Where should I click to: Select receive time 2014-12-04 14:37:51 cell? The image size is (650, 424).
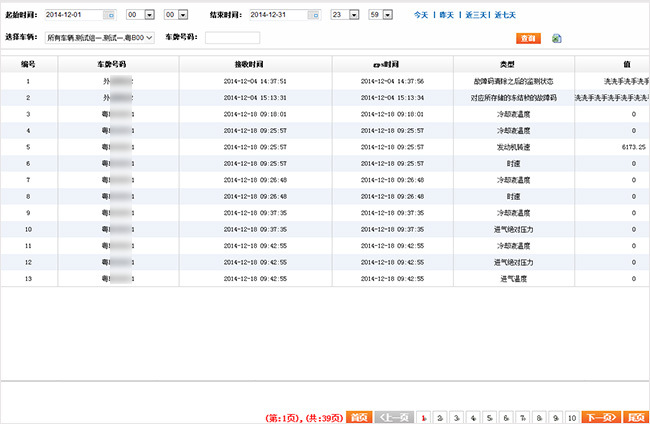tap(255, 81)
